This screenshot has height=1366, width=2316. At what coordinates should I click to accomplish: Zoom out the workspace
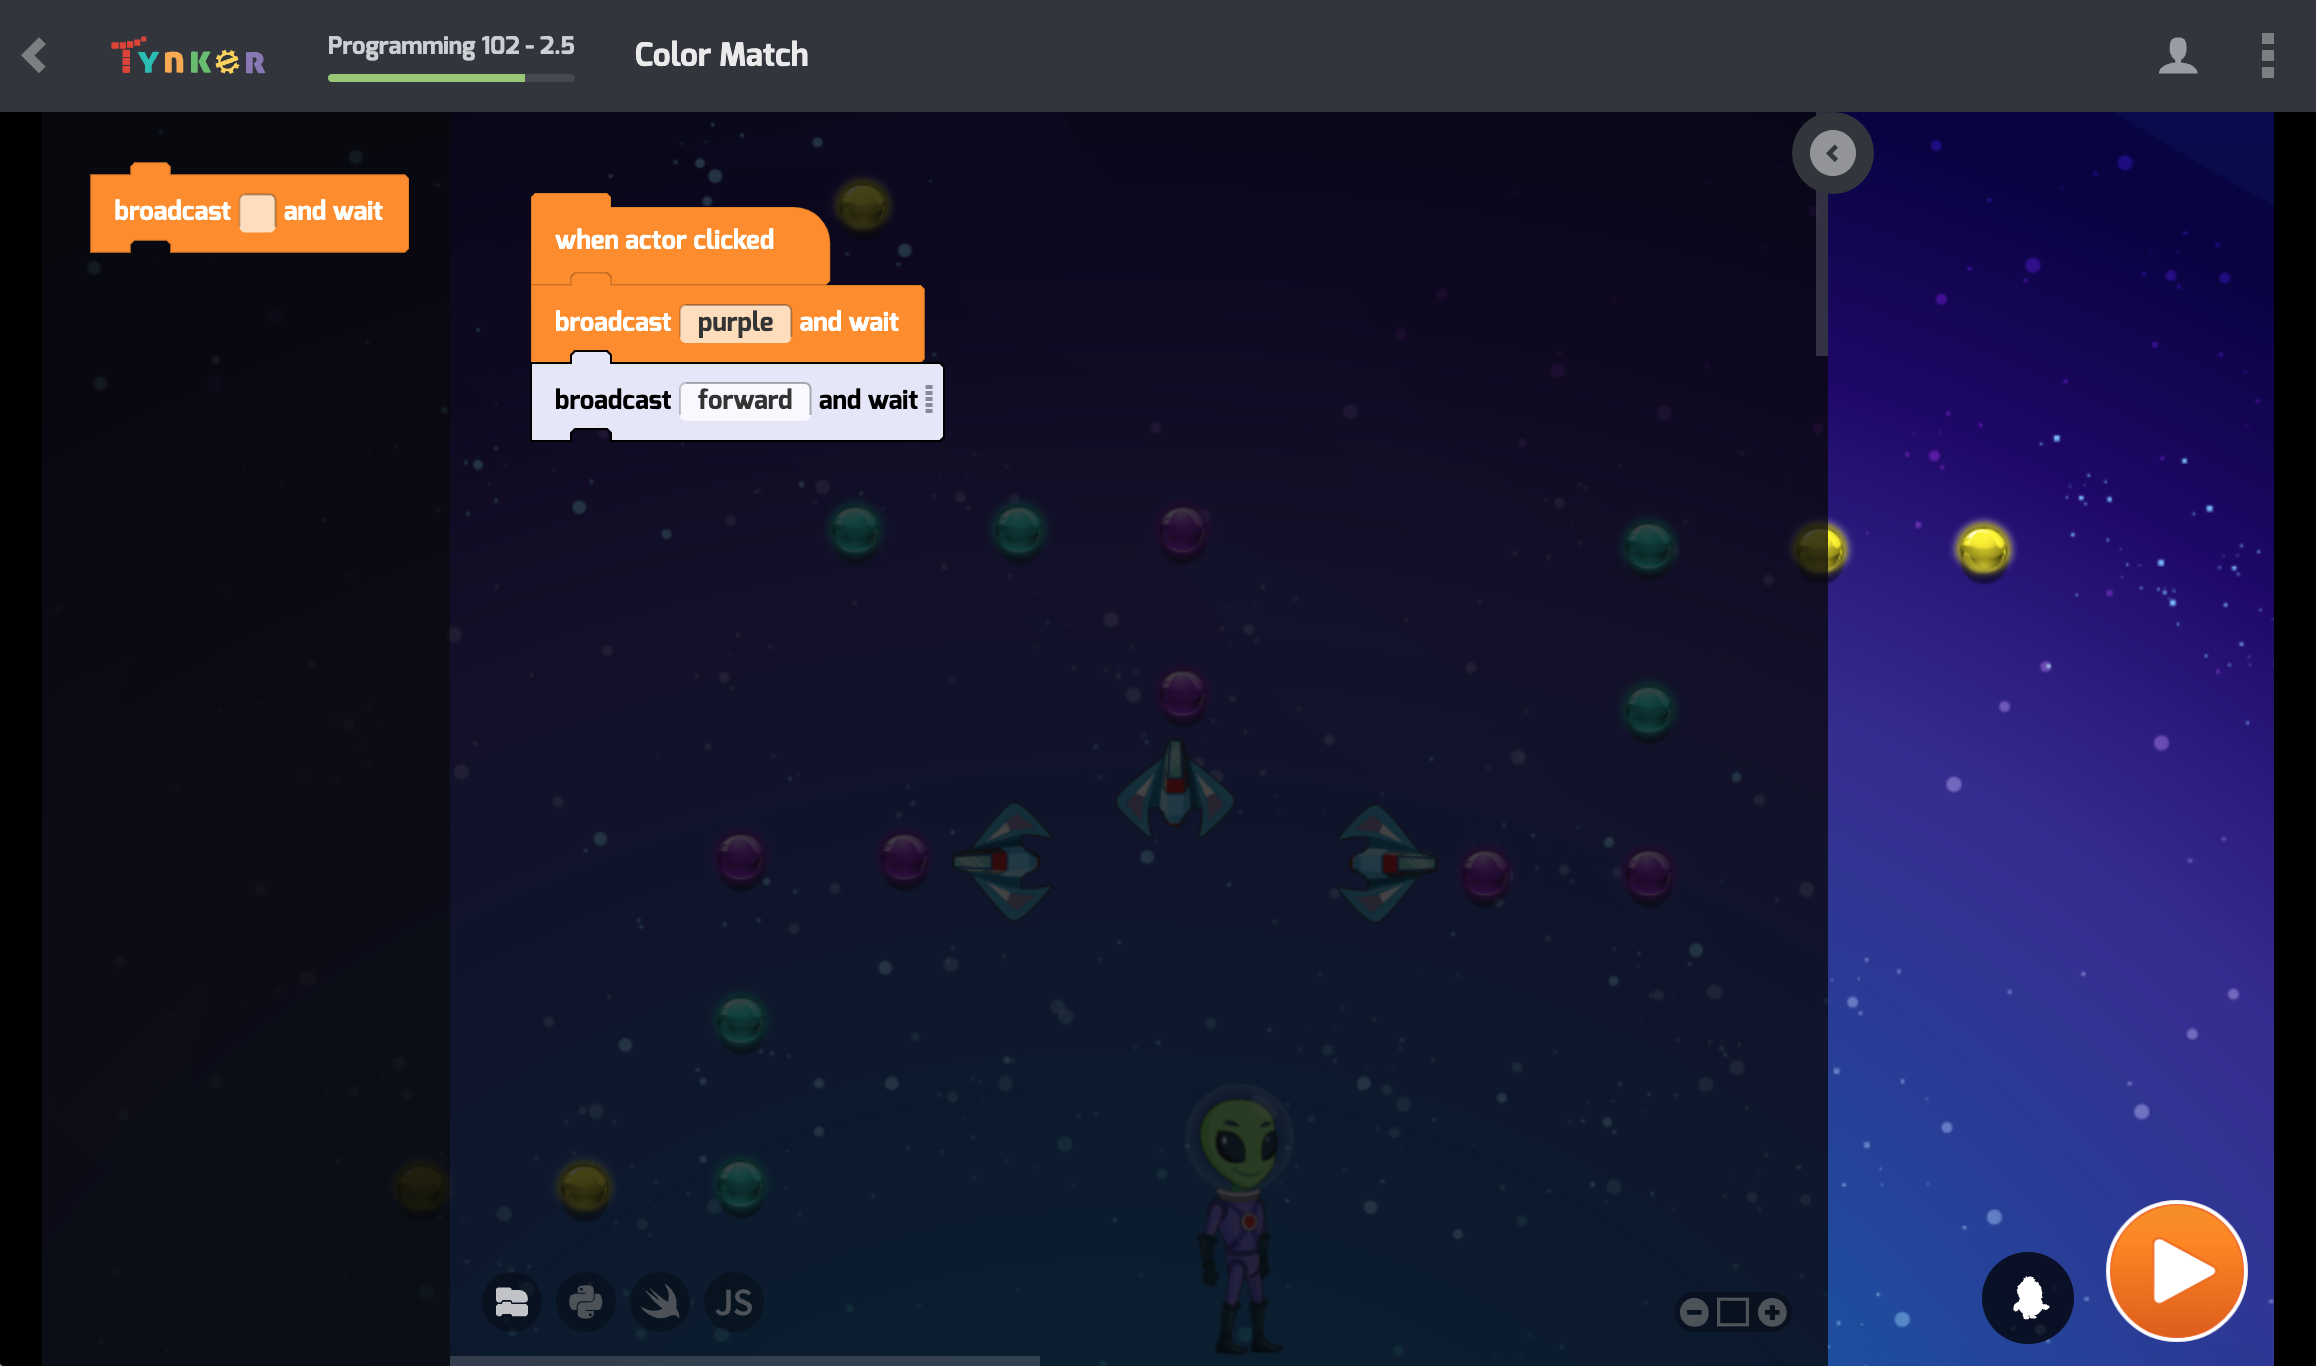click(x=1694, y=1312)
